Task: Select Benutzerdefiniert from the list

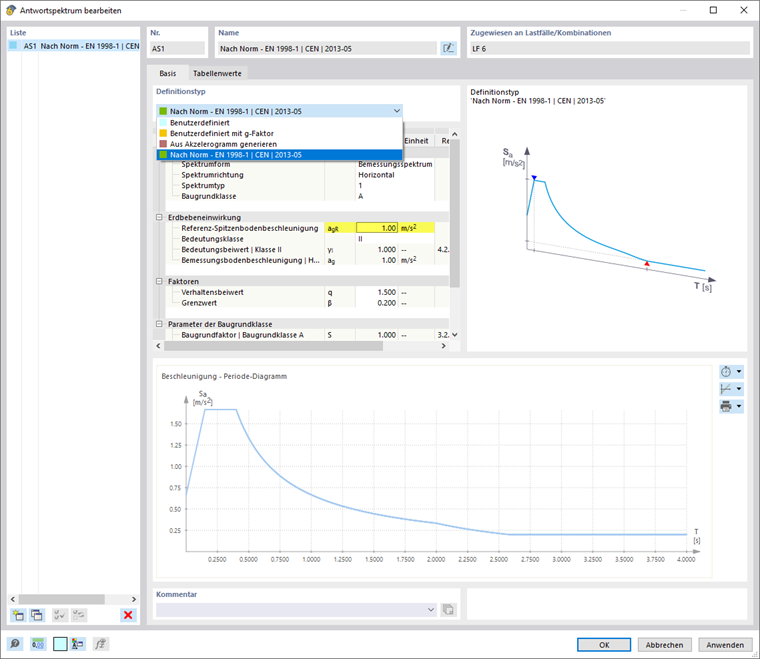Action: [280, 123]
